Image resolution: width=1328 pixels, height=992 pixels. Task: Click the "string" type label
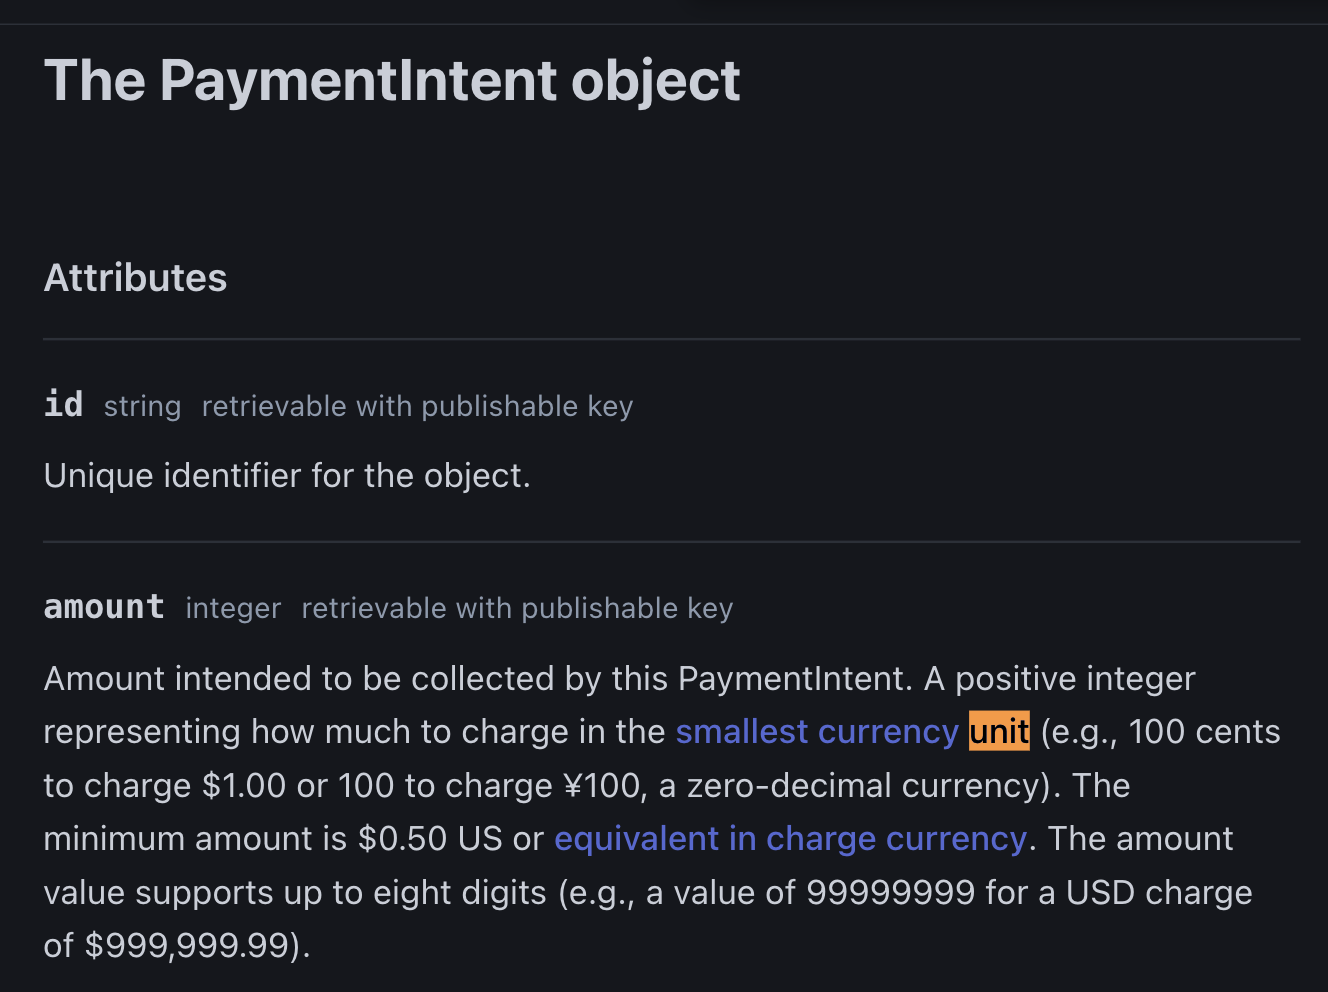(142, 406)
